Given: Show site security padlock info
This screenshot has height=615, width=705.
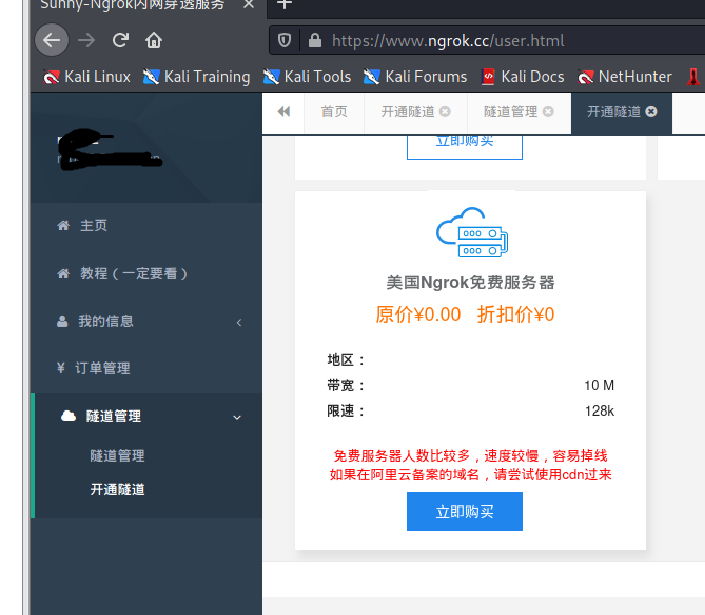Looking at the screenshot, I should point(315,40).
